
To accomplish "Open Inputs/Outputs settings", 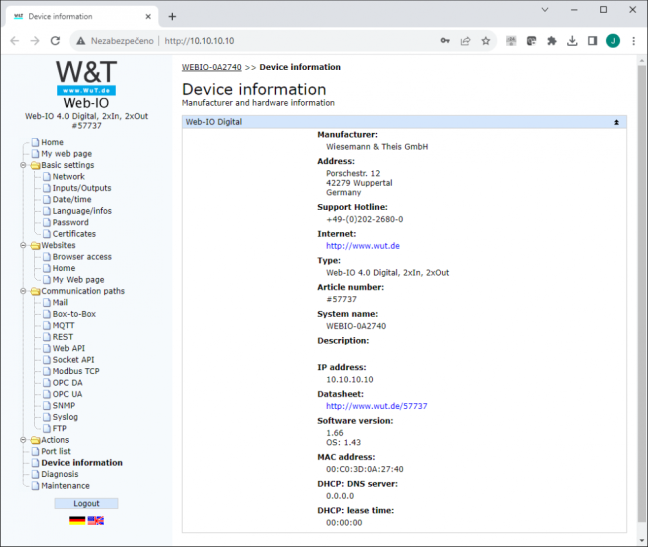I will coord(82,188).
